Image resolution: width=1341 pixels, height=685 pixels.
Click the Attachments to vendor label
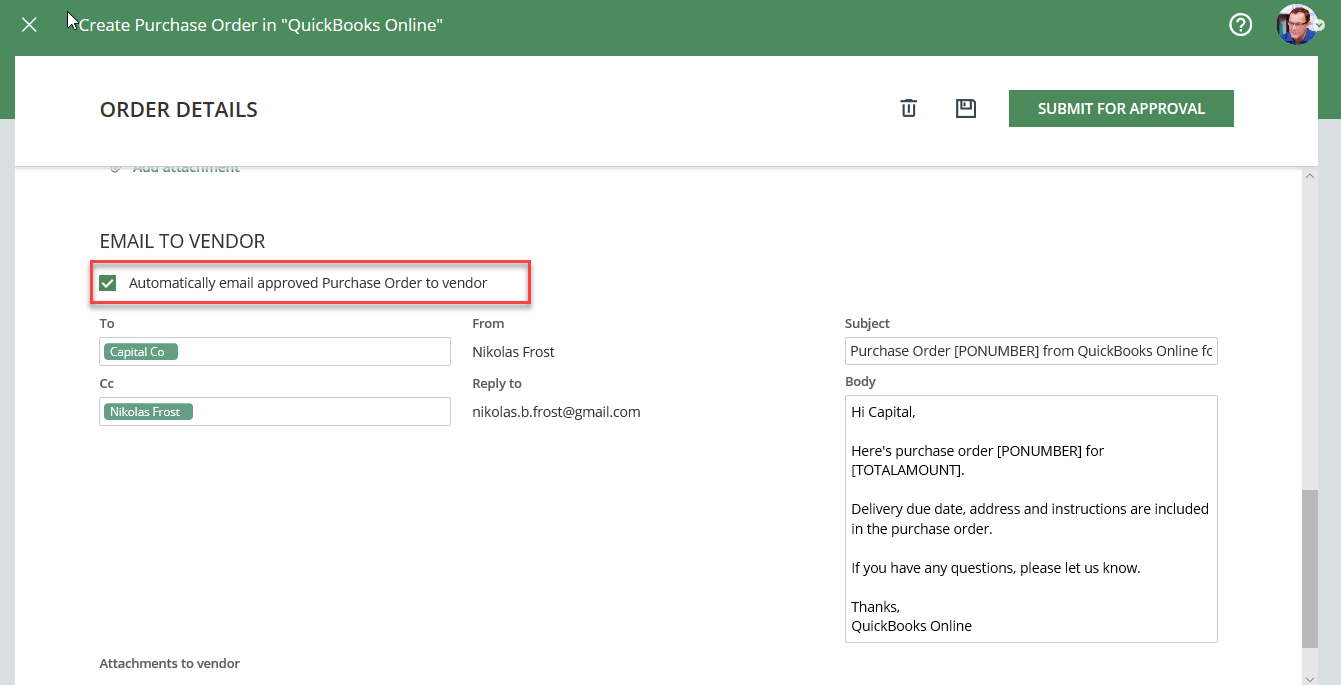click(x=170, y=663)
